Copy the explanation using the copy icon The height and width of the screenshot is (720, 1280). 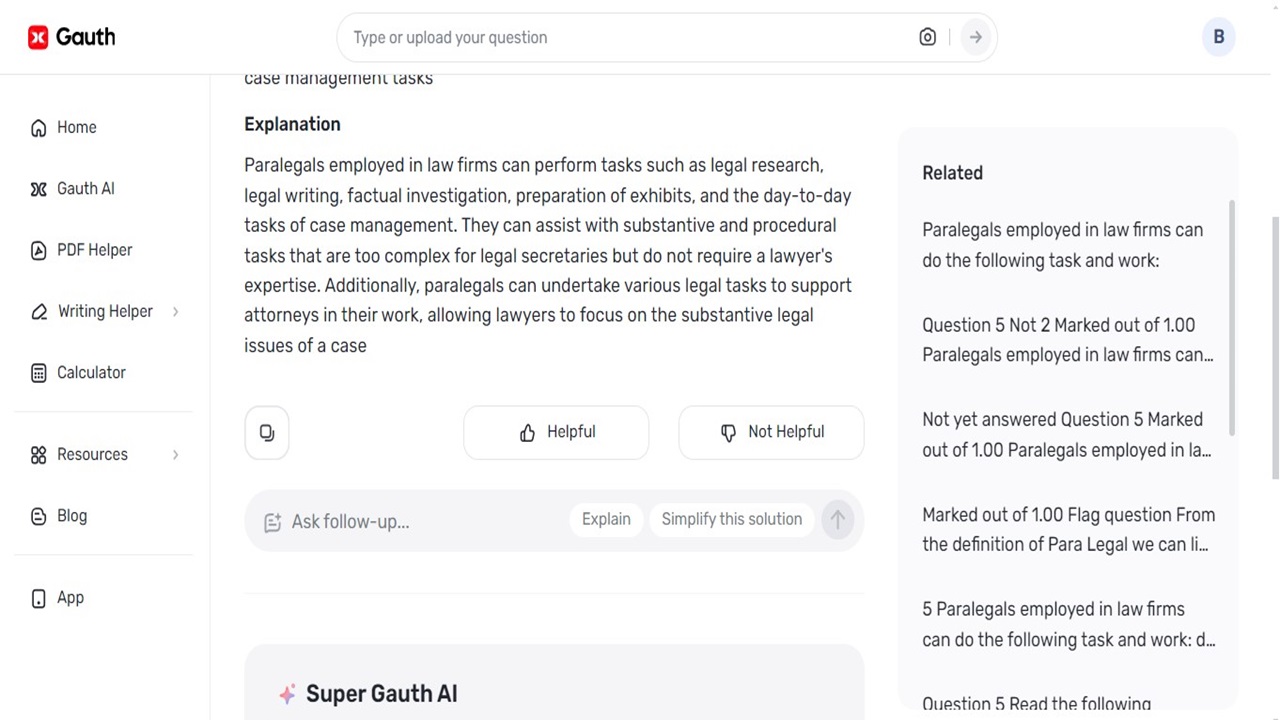tap(266, 432)
